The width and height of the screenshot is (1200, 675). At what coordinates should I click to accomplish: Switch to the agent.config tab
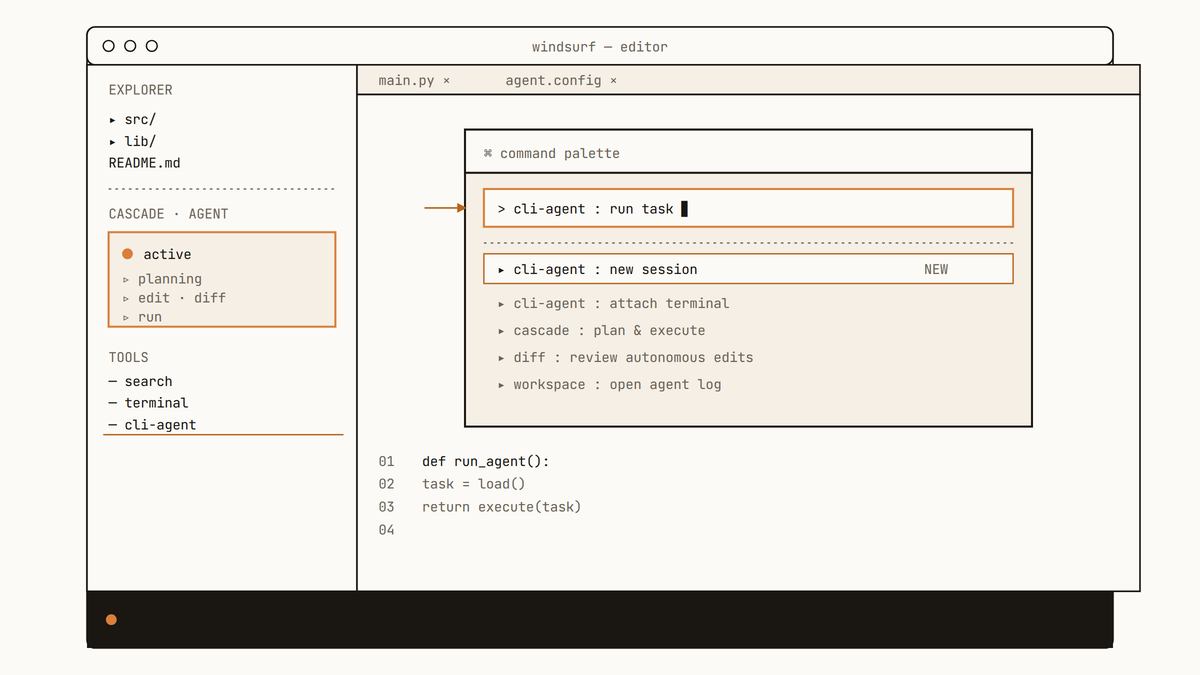553,80
